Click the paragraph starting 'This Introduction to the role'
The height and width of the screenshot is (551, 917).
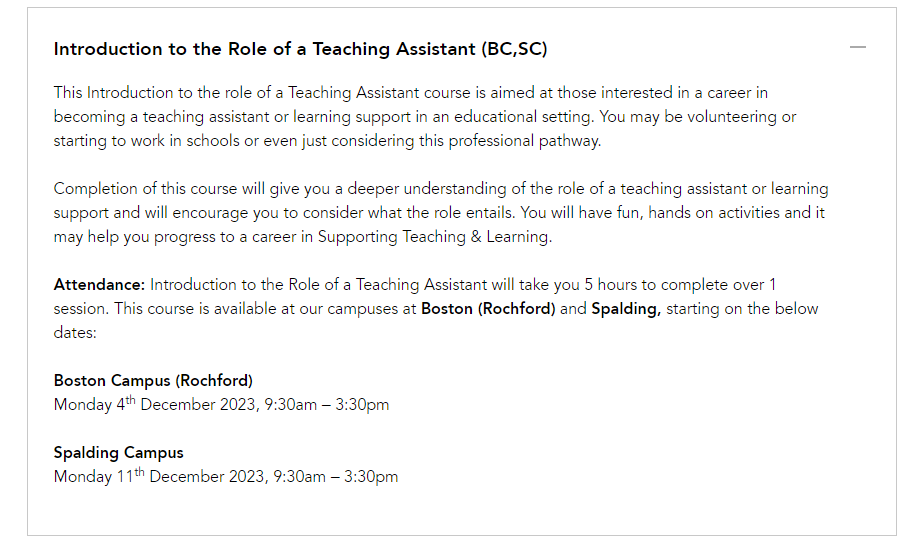click(x=425, y=116)
